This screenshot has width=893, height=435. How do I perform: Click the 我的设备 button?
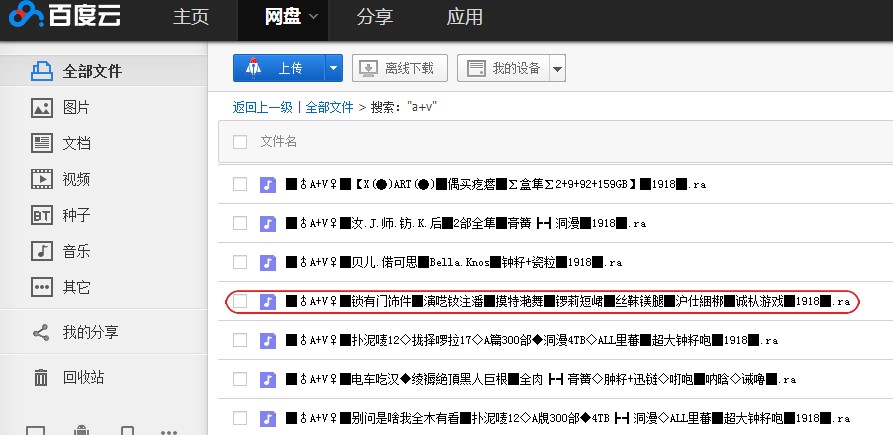click(x=503, y=68)
